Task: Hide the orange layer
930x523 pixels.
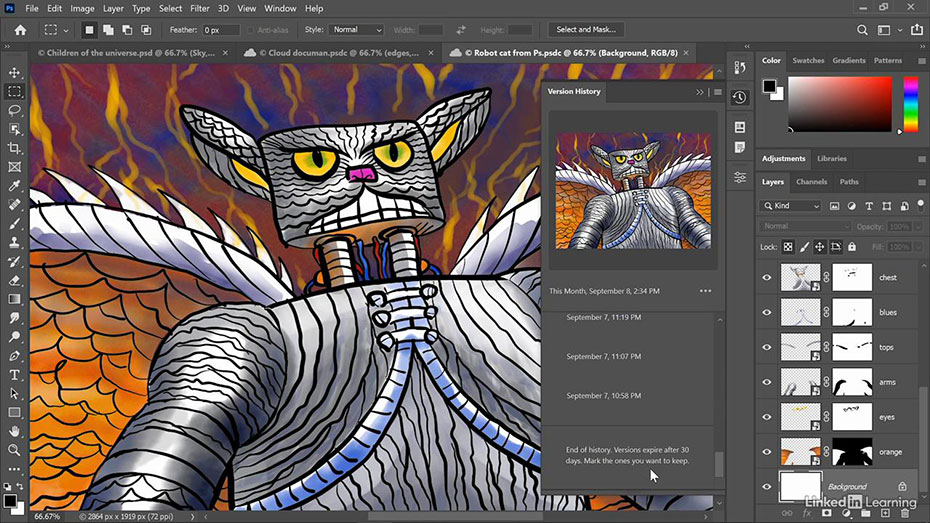Action: (x=767, y=452)
